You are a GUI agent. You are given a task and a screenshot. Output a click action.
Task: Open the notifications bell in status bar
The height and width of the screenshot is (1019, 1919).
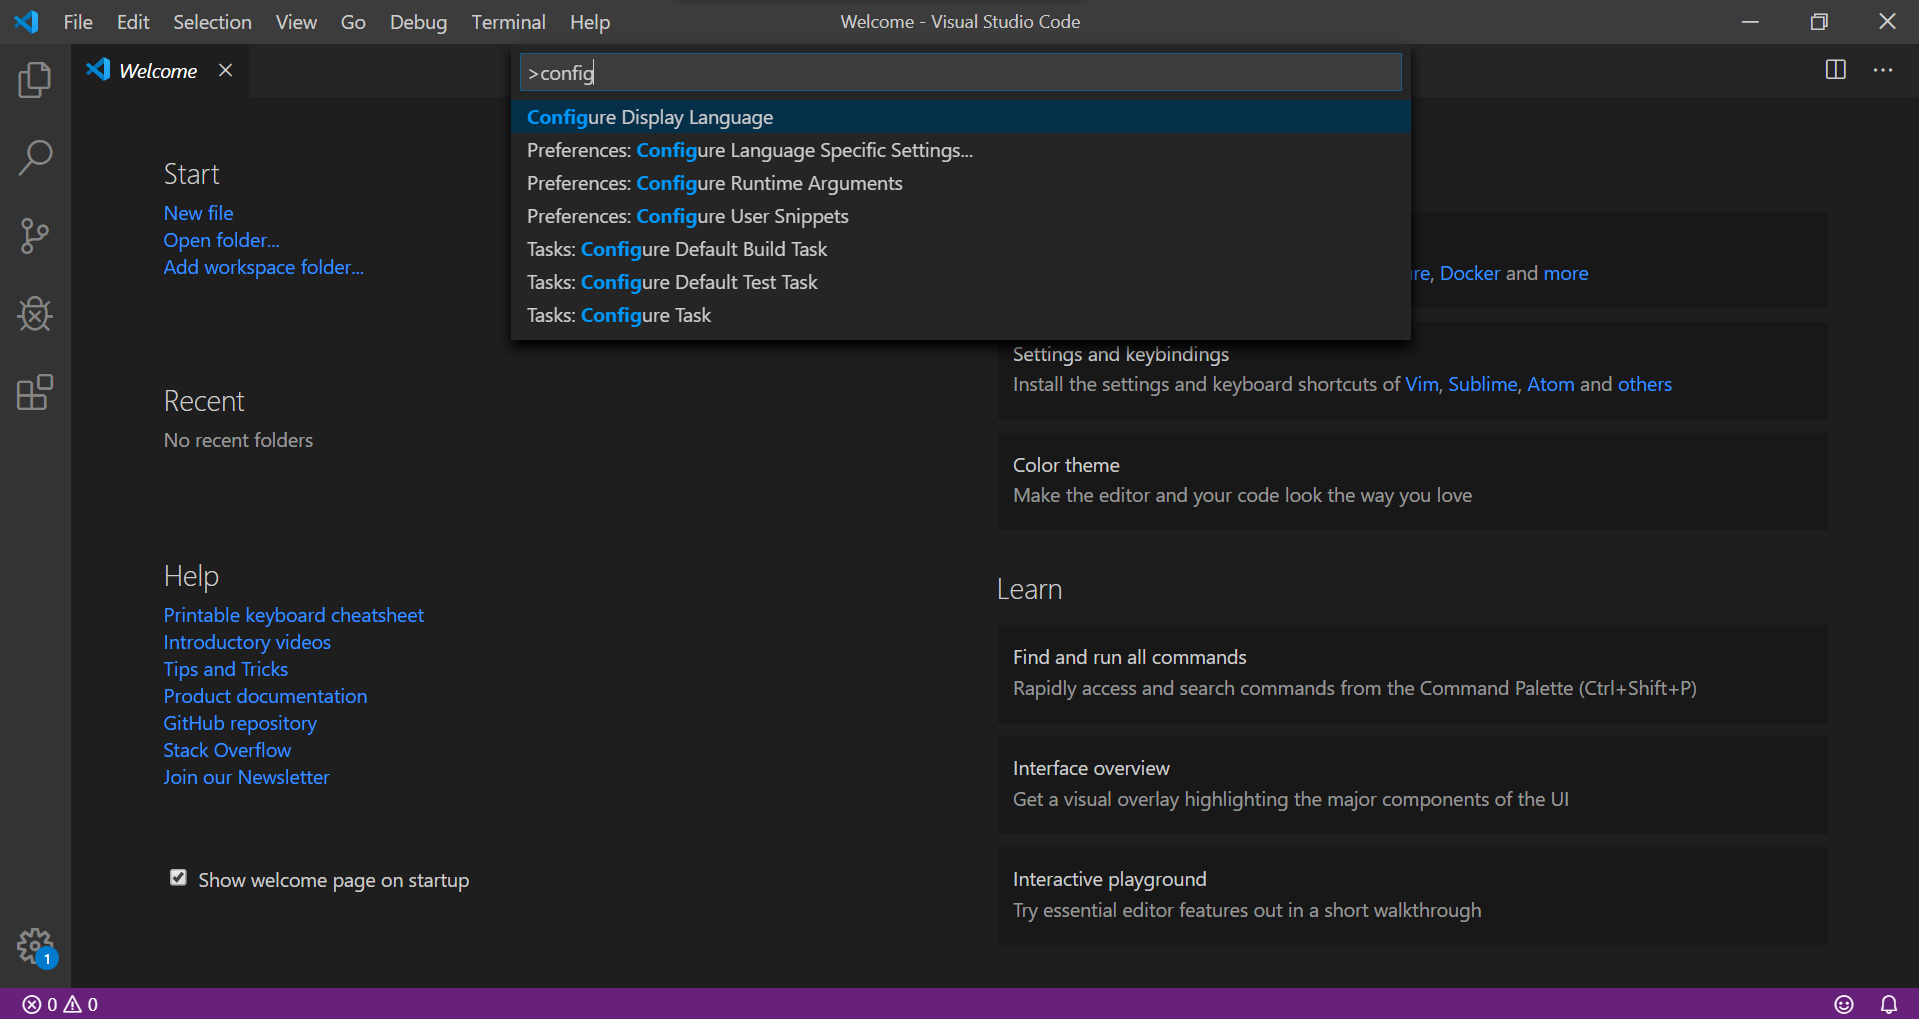pyautogui.click(x=1888, y=1004)
